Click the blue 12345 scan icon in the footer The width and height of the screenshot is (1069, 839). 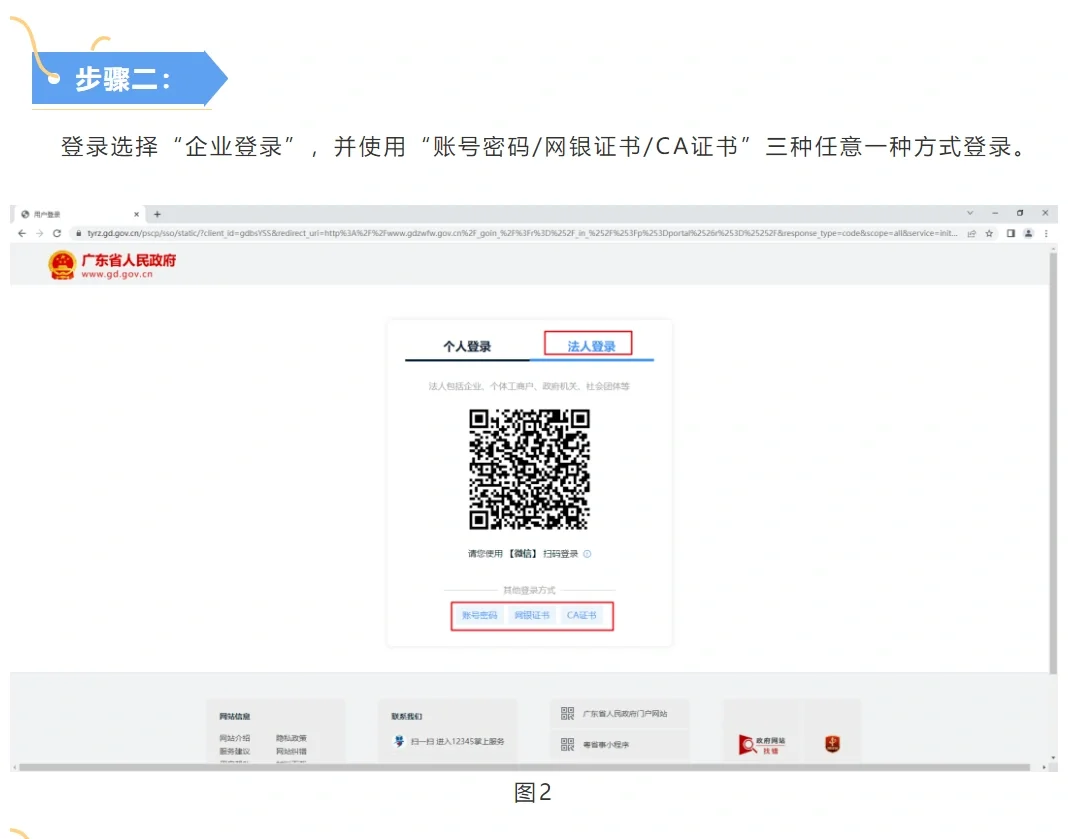(x=398, y=740)
